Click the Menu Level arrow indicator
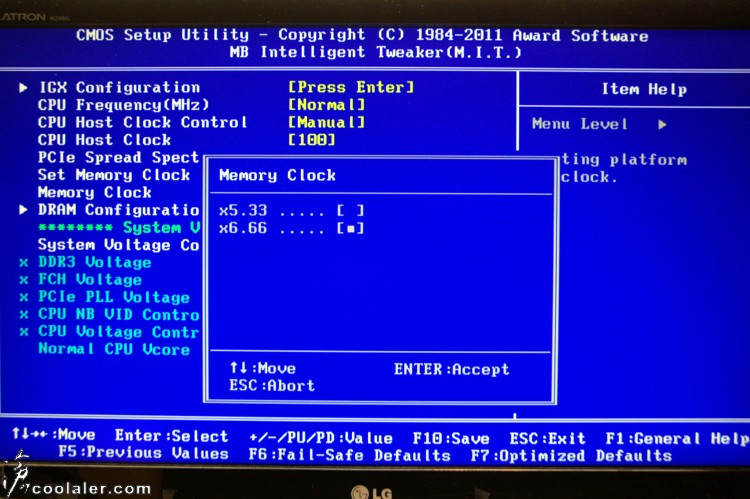The height and width of the screenshot is (499, 750). click(x=662, y=125)
